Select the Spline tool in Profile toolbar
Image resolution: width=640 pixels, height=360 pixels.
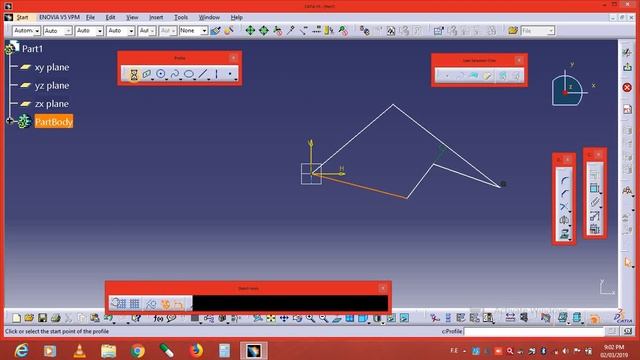pyautogui.click(x=175, y=74)
